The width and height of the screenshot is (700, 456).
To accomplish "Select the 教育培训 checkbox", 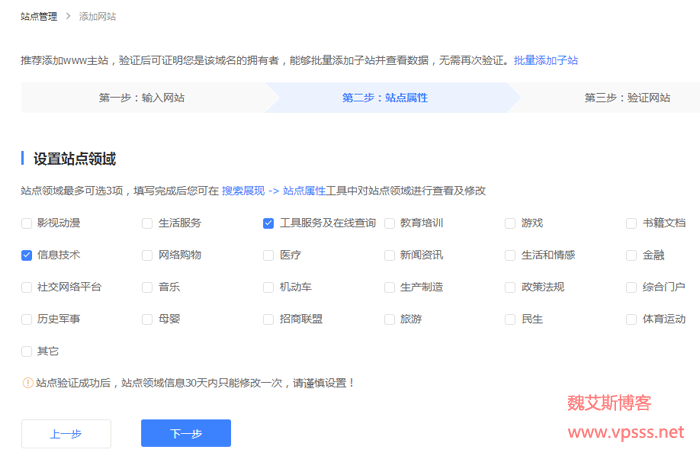I will pyautogui.click(x=389, y=223).
